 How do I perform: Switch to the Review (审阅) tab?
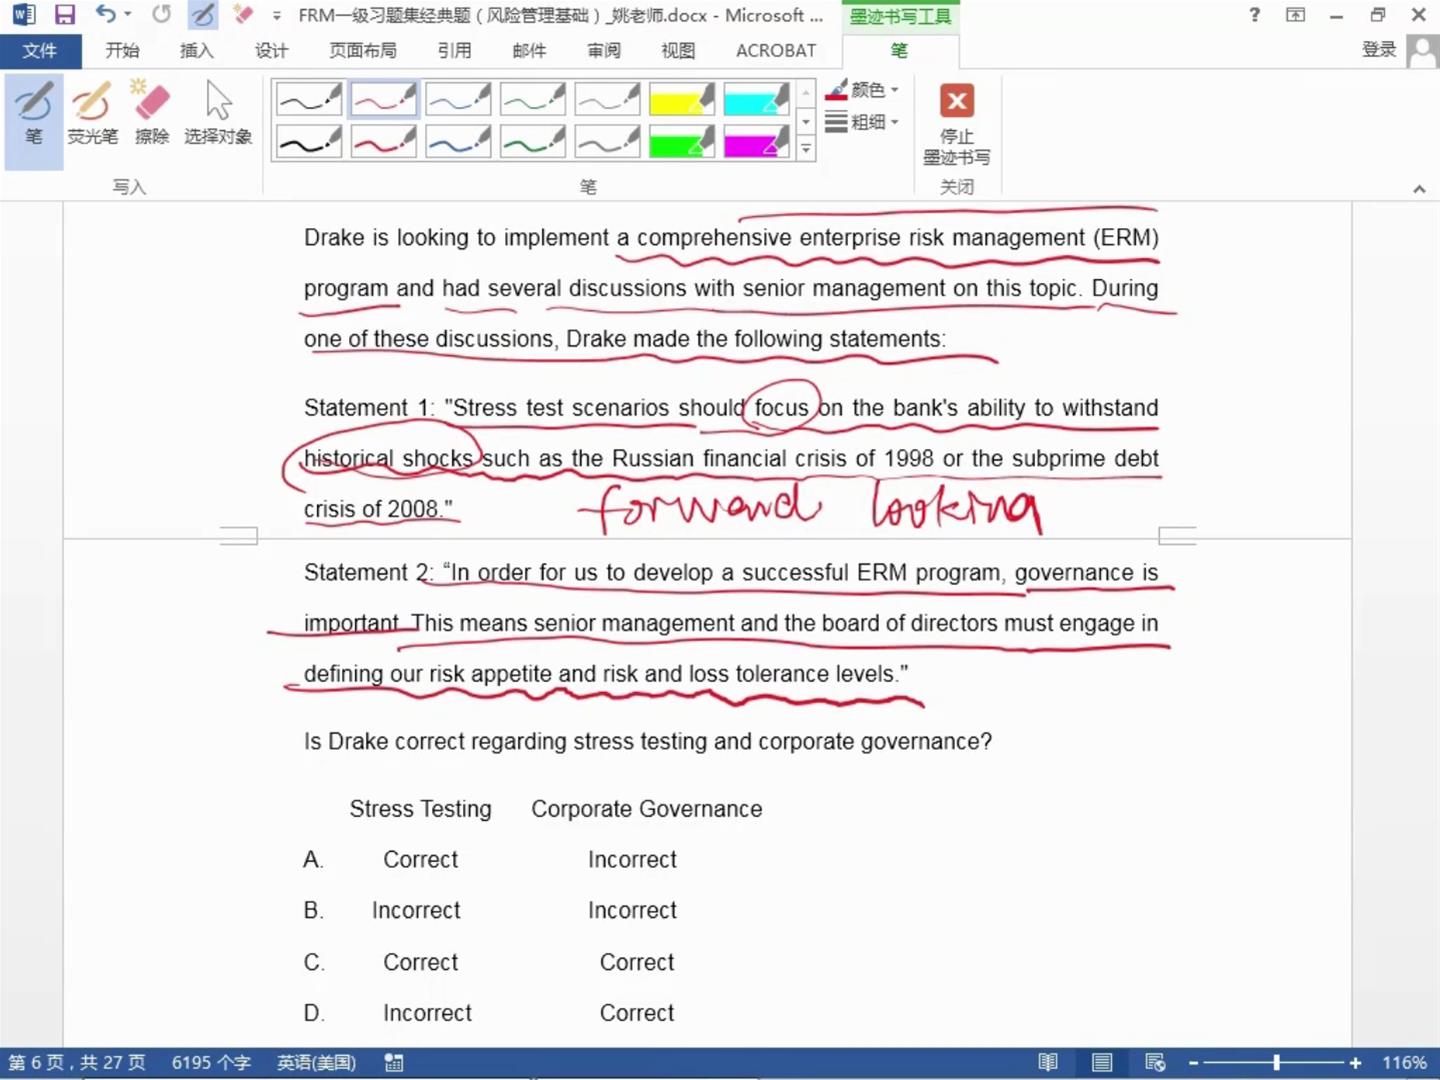tap(603, 51)
